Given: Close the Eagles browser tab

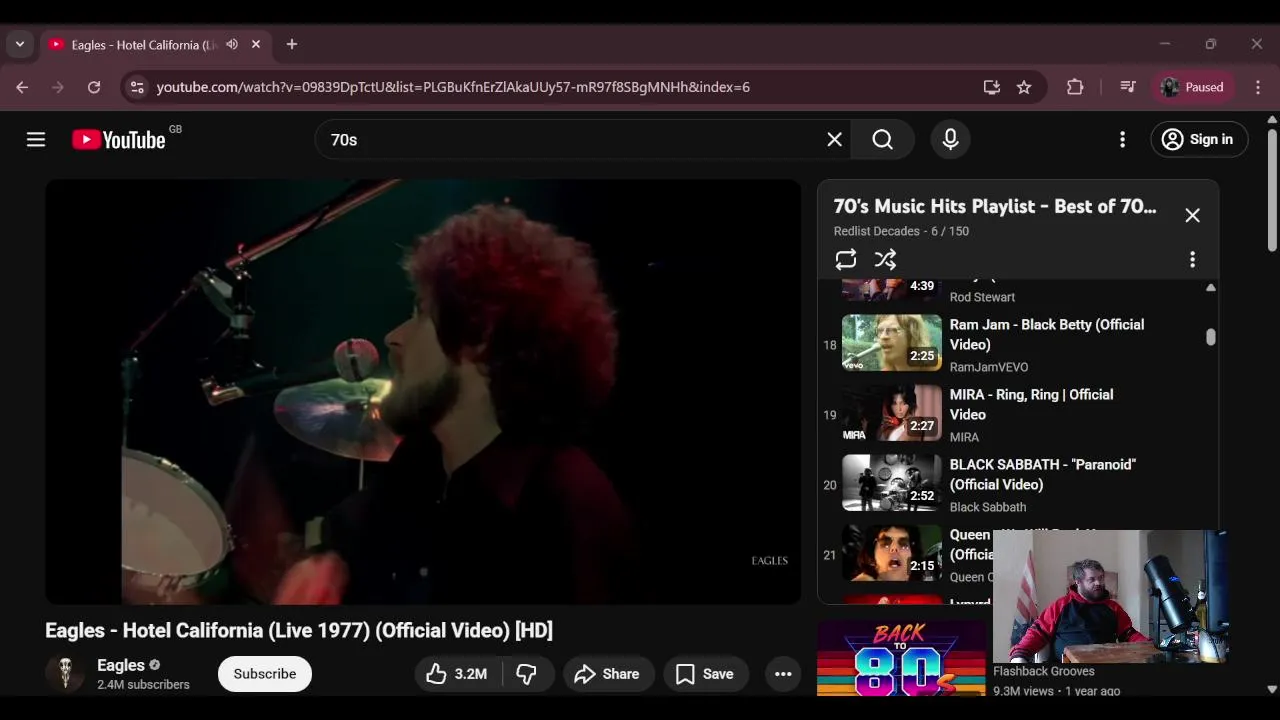Looking at the screenshot, I should 256,45.
